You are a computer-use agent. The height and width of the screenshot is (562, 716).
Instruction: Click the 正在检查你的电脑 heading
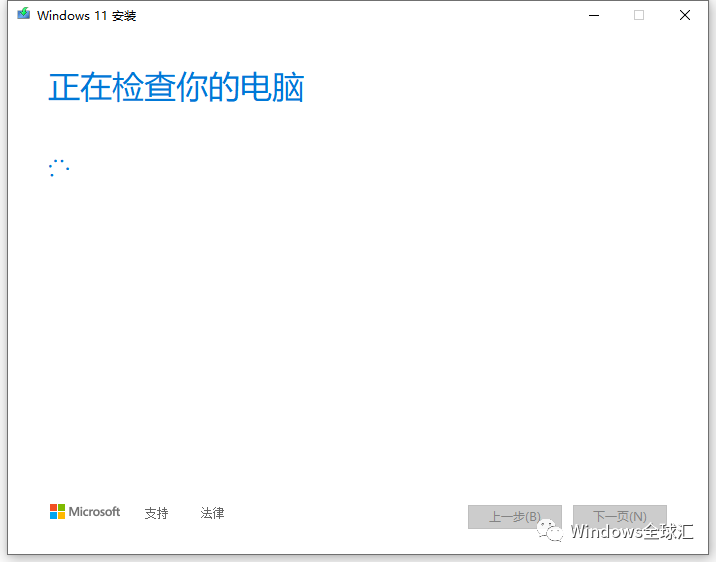coord(176,87)
